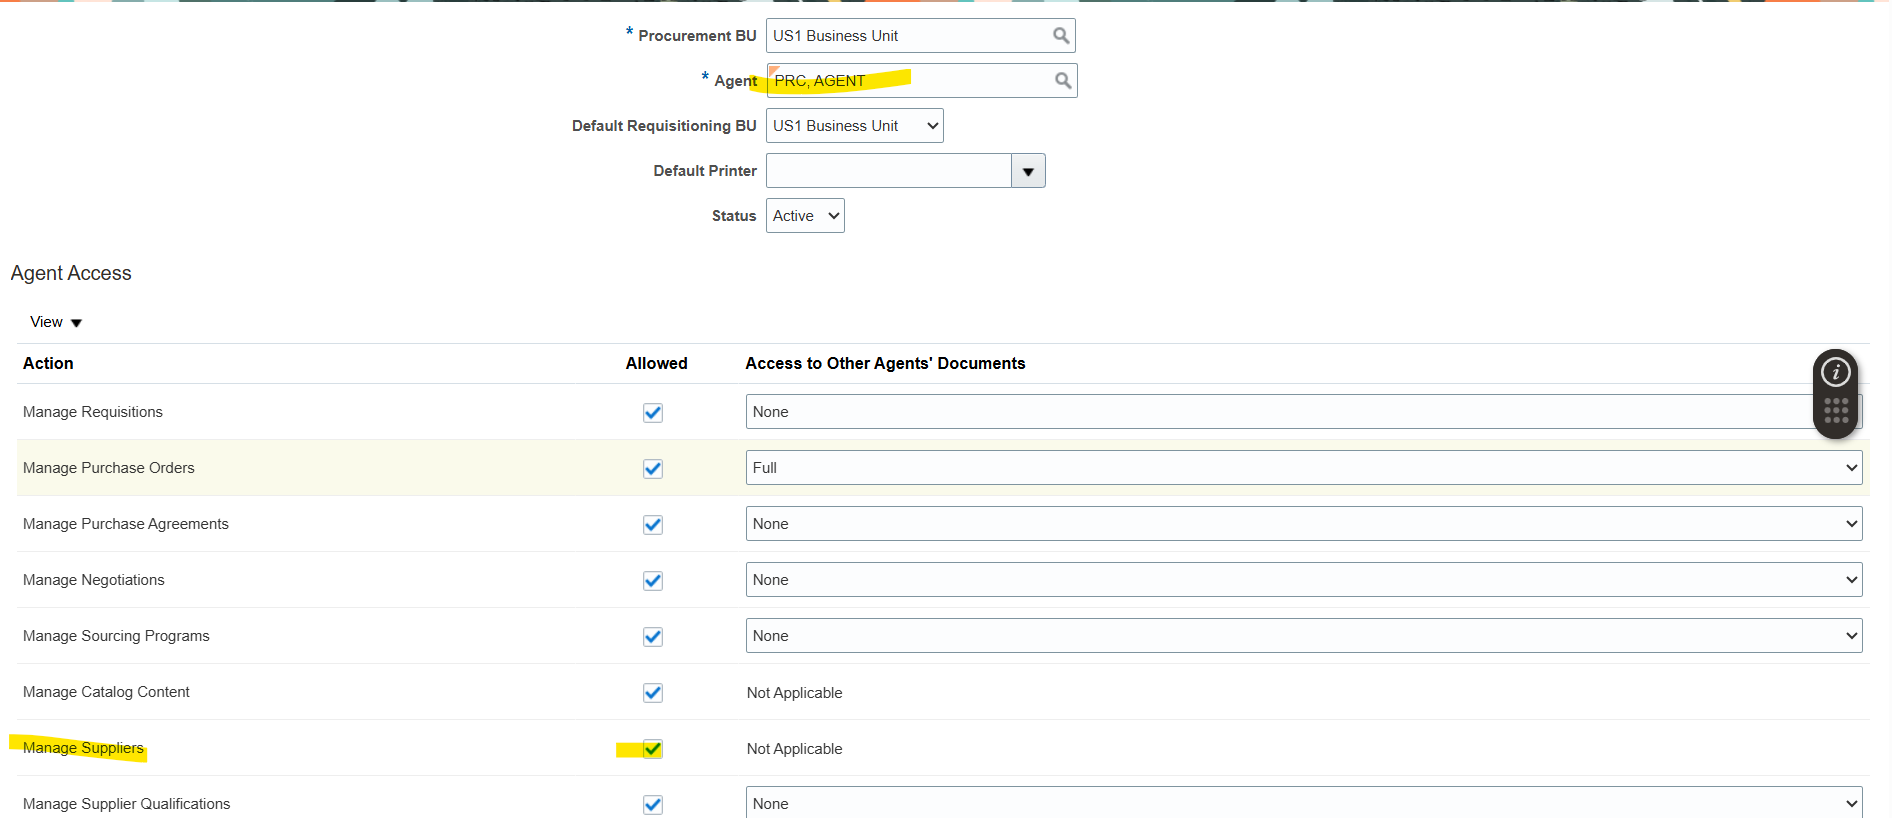
Task: Click Access to Other Agents' Documents header
Action: 885,364
